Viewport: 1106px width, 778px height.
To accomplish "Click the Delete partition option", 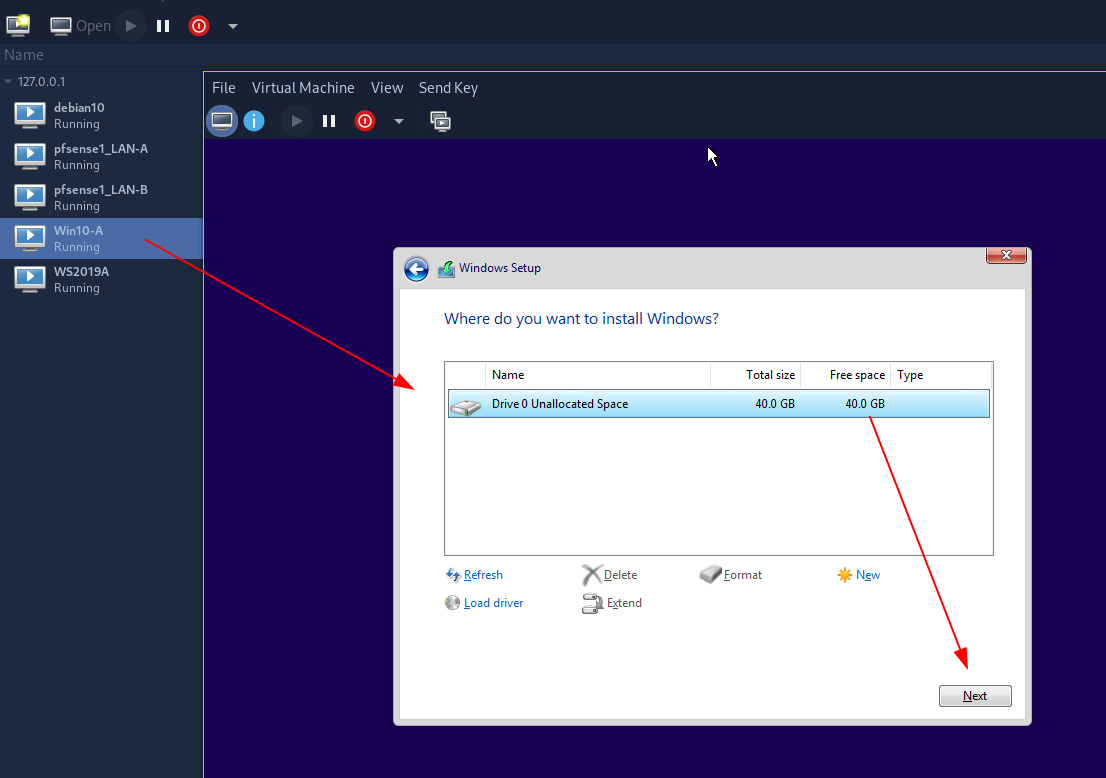I will pyautogui.click(x=609, y=575).
